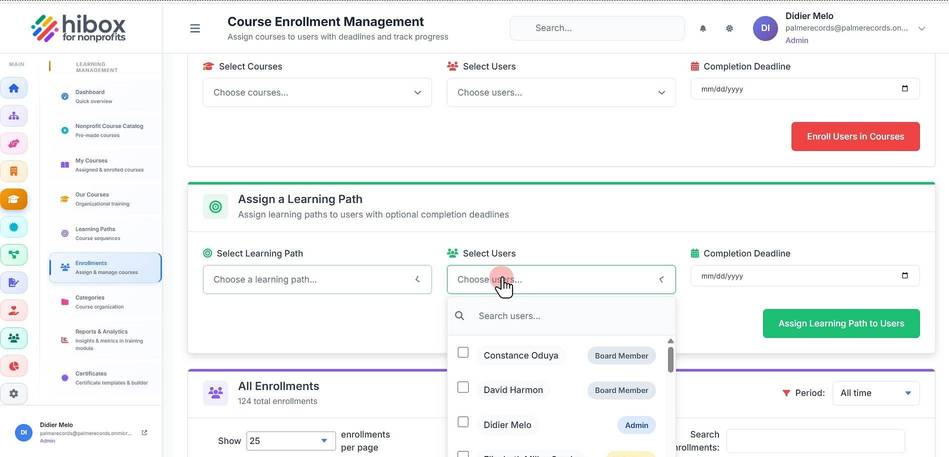Expand the account menu chevron

(x=922, y=28)
